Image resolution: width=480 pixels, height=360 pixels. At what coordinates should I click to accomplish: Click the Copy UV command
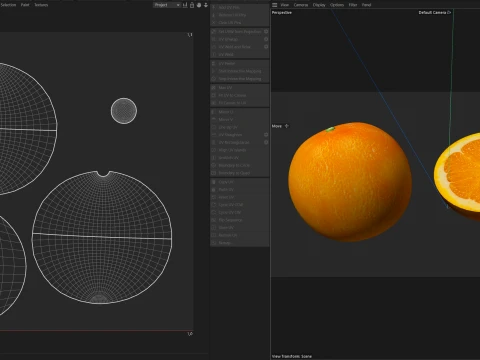[239, 182]
